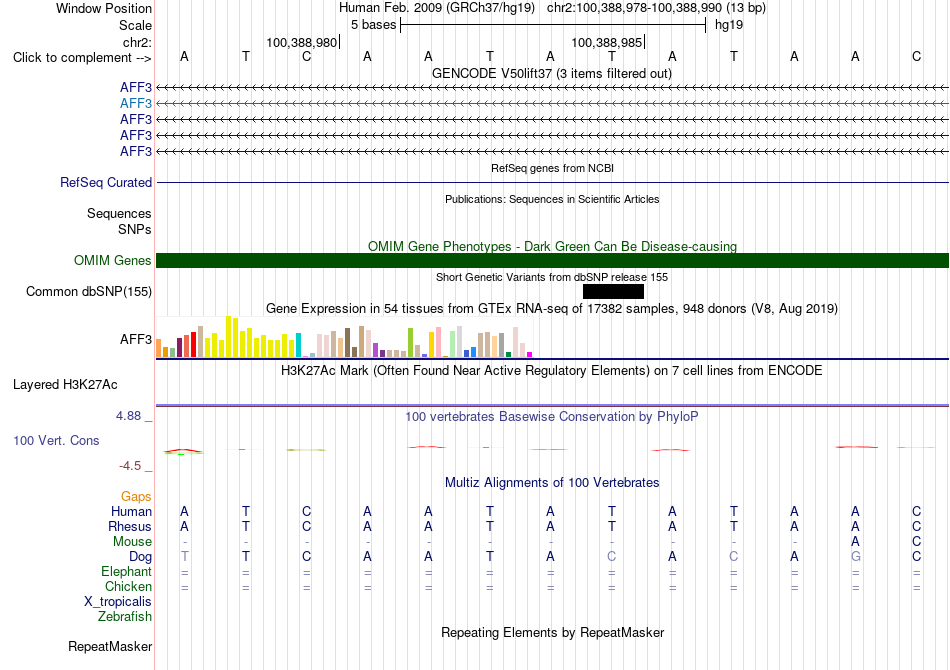
Task: Open Publications: Sequences in Scientific Articles title
Action: 552,199
